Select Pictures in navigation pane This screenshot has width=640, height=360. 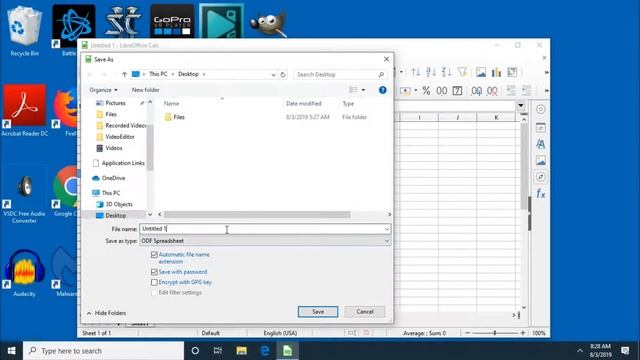[116, 103]
